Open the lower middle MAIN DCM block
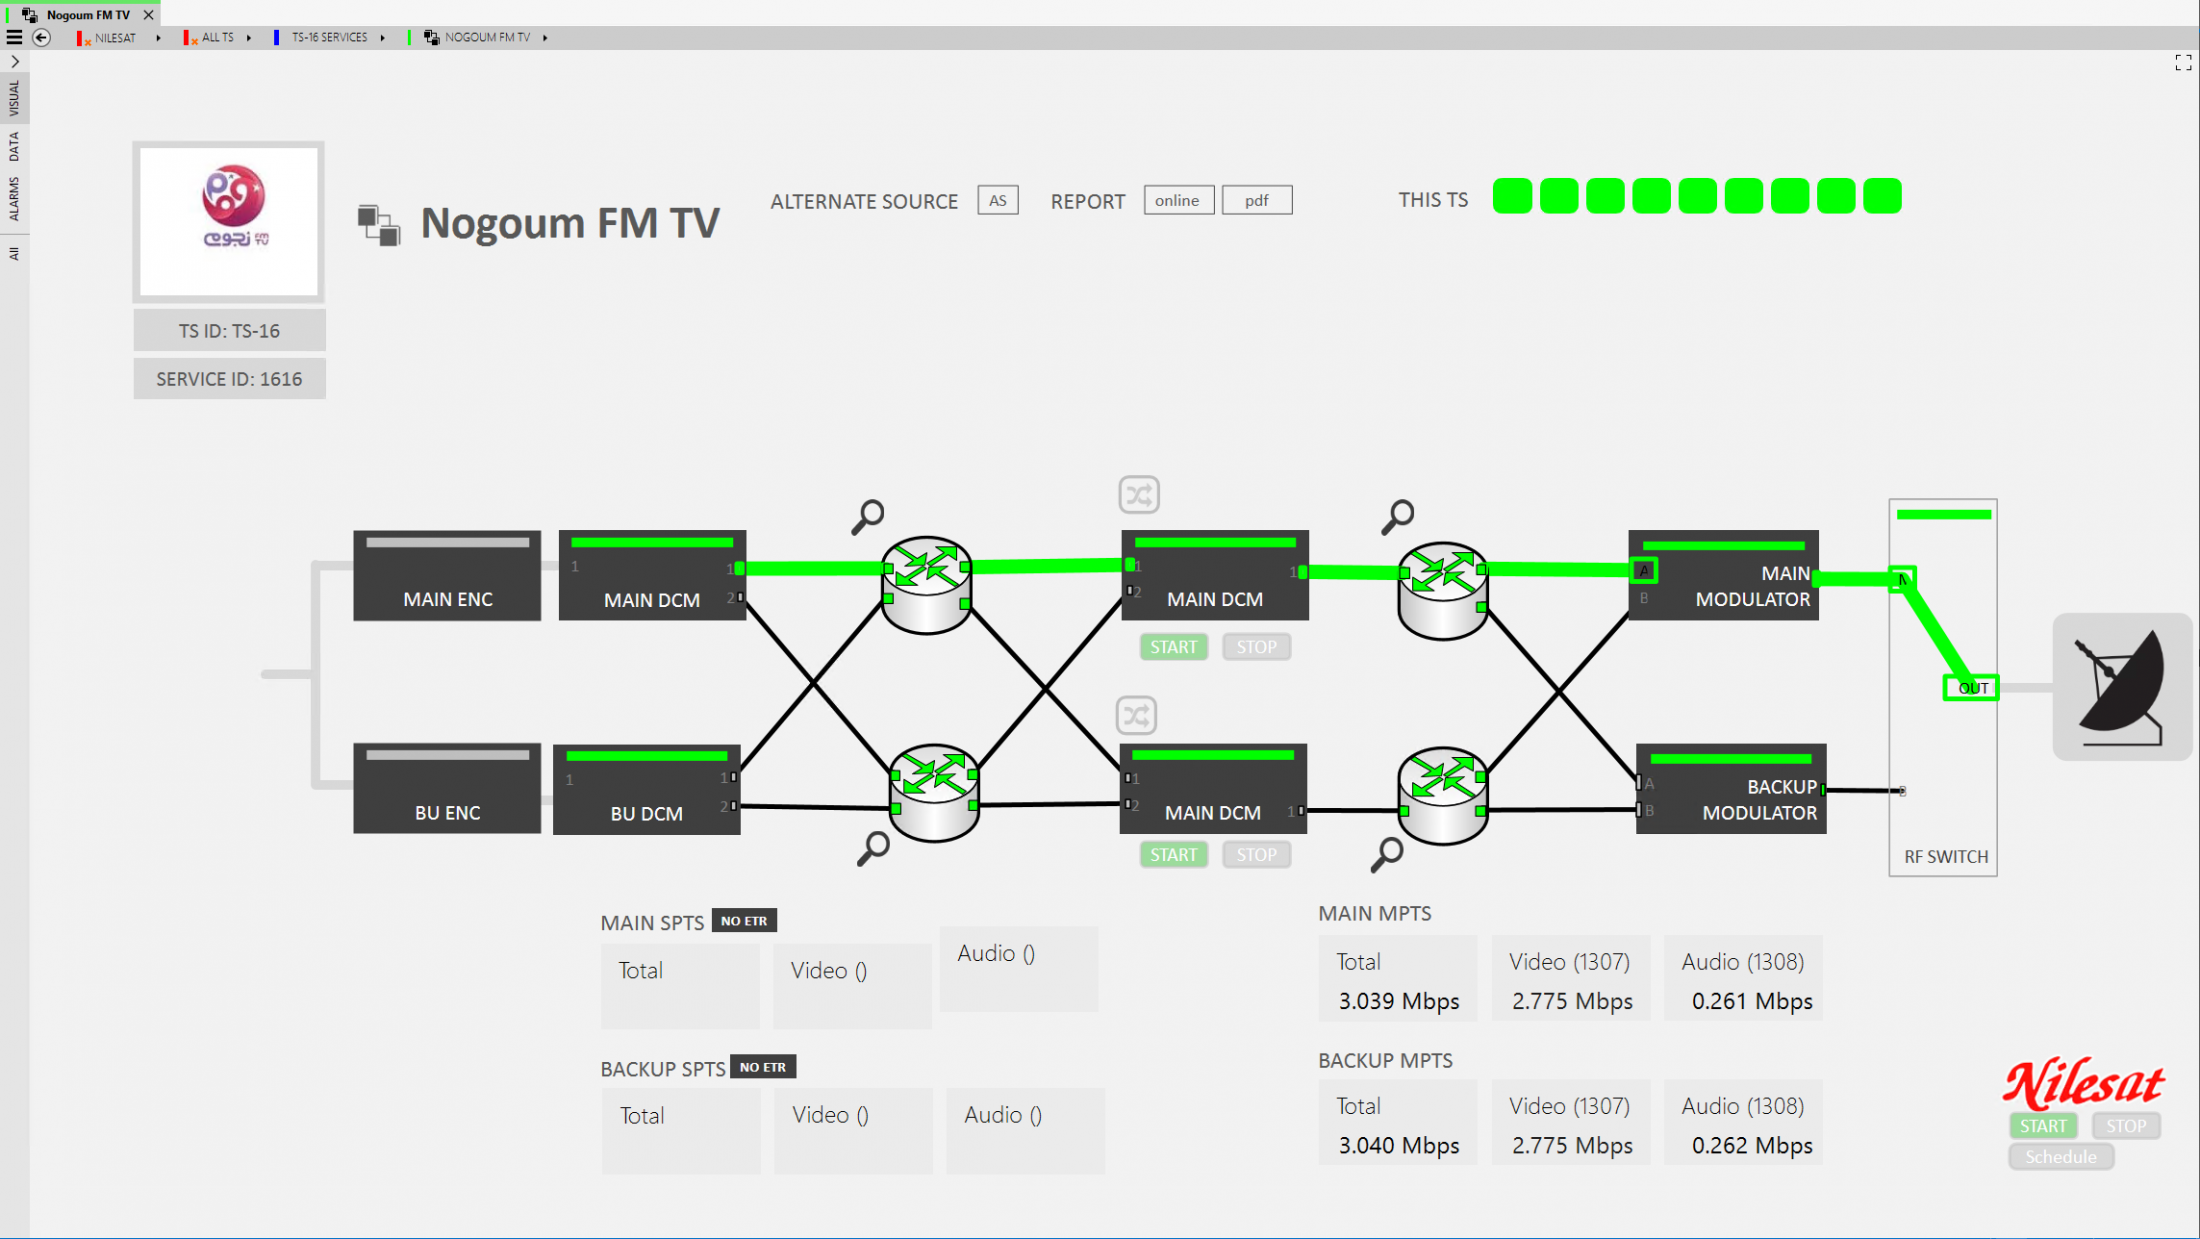 1213,788
